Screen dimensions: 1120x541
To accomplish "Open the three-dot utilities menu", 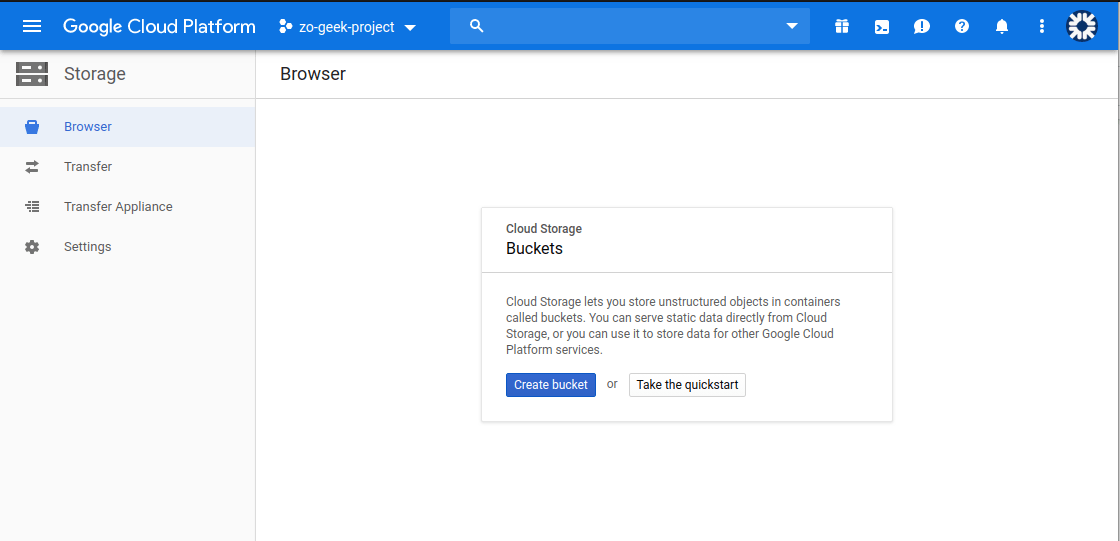I will 1041,26.
